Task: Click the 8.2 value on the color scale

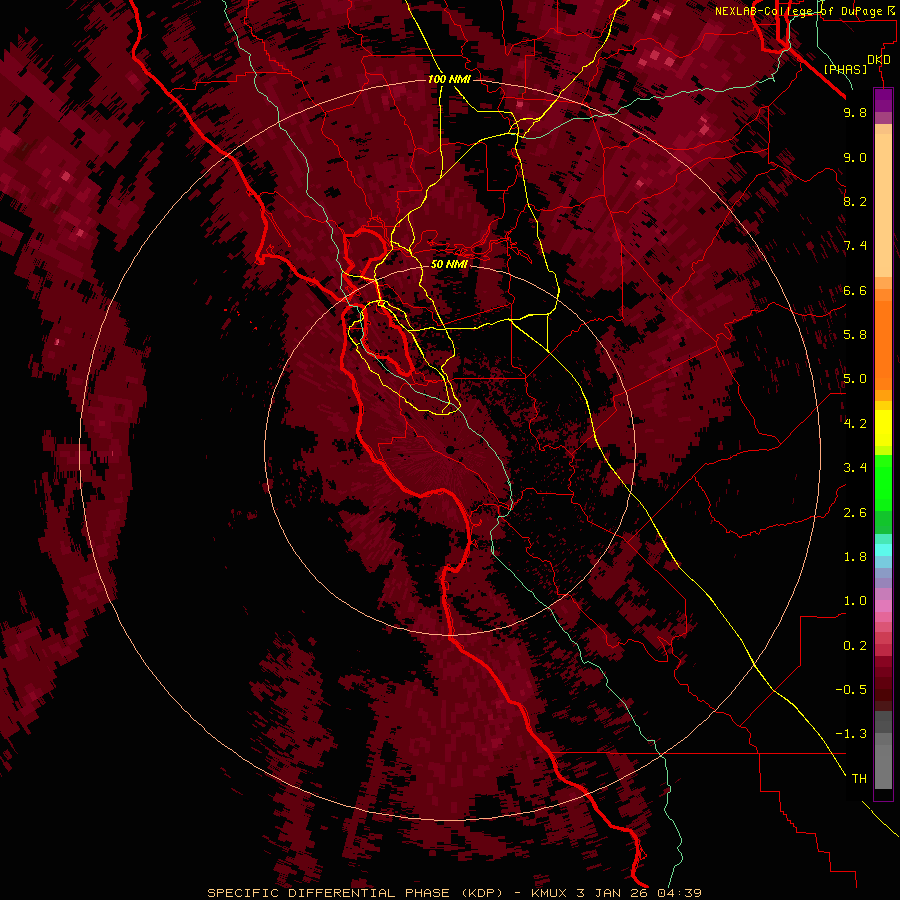Action: point(855,201)
